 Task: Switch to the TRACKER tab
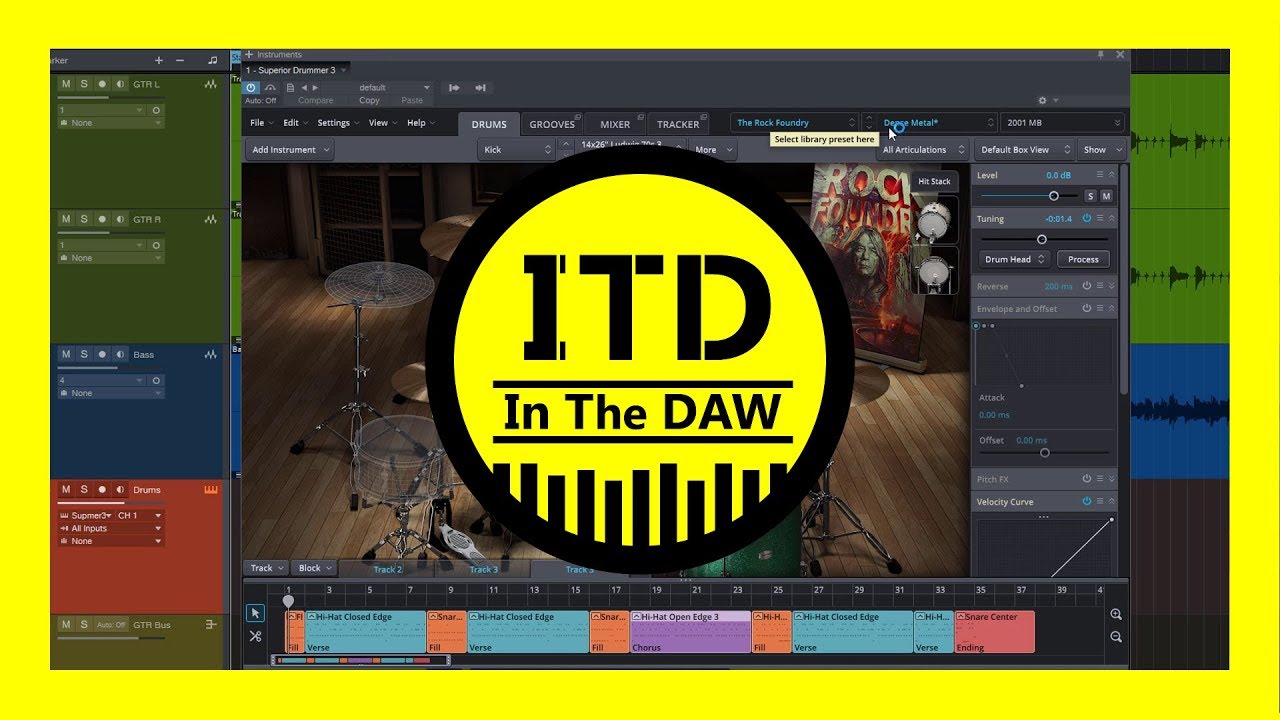tap(678, 124)
